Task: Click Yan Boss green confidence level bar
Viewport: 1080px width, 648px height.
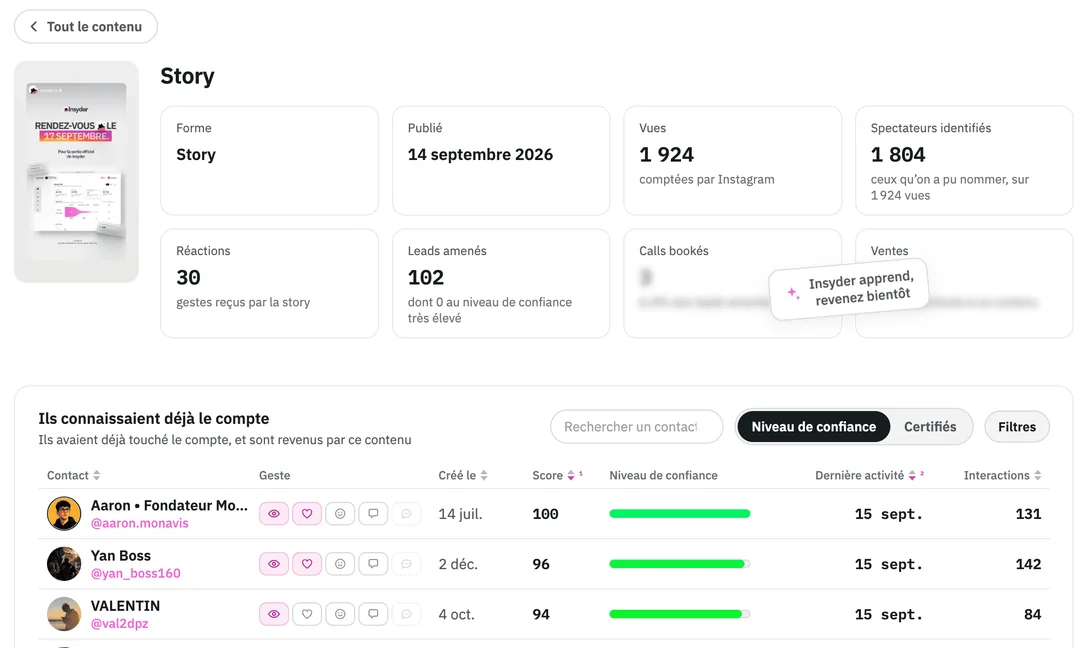Action: 680,564
